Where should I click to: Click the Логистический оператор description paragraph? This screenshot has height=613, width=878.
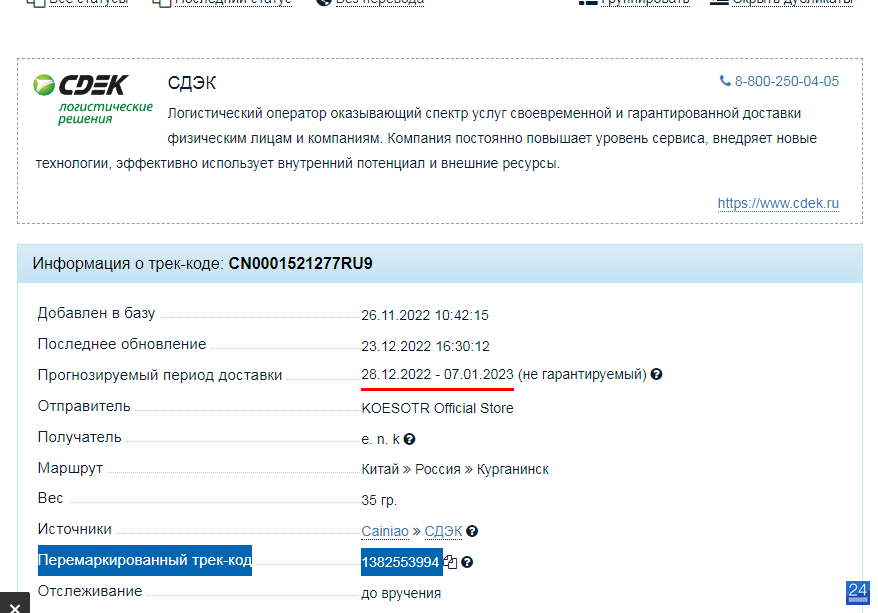tap(427, 138)
